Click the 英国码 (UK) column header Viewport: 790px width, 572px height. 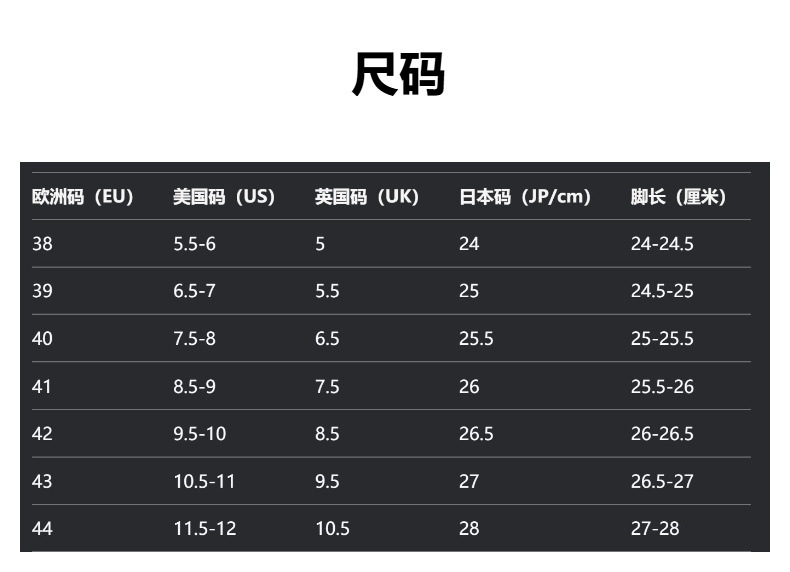pos(366,197)
